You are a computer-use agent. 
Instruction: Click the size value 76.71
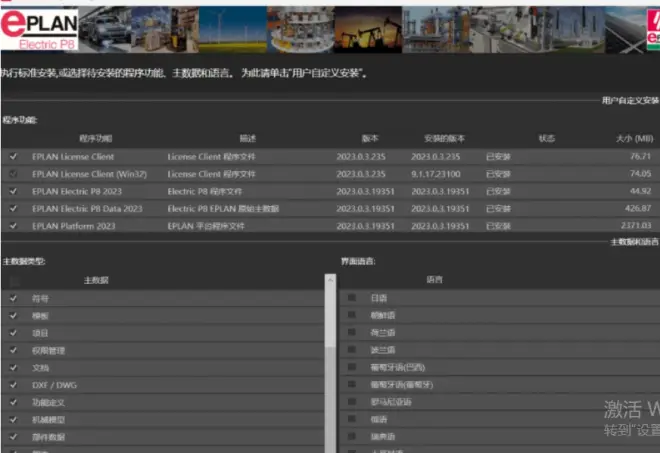640,156
